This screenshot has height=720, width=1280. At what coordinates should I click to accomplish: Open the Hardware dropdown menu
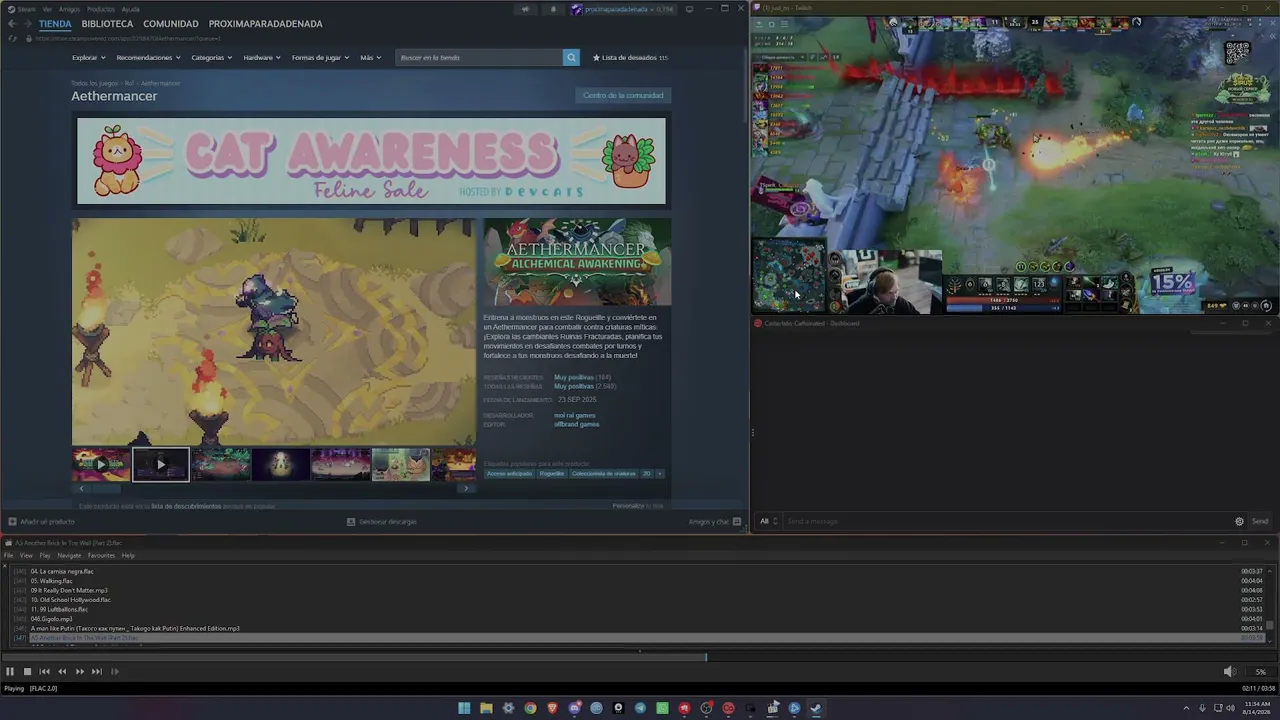[262, 57]
